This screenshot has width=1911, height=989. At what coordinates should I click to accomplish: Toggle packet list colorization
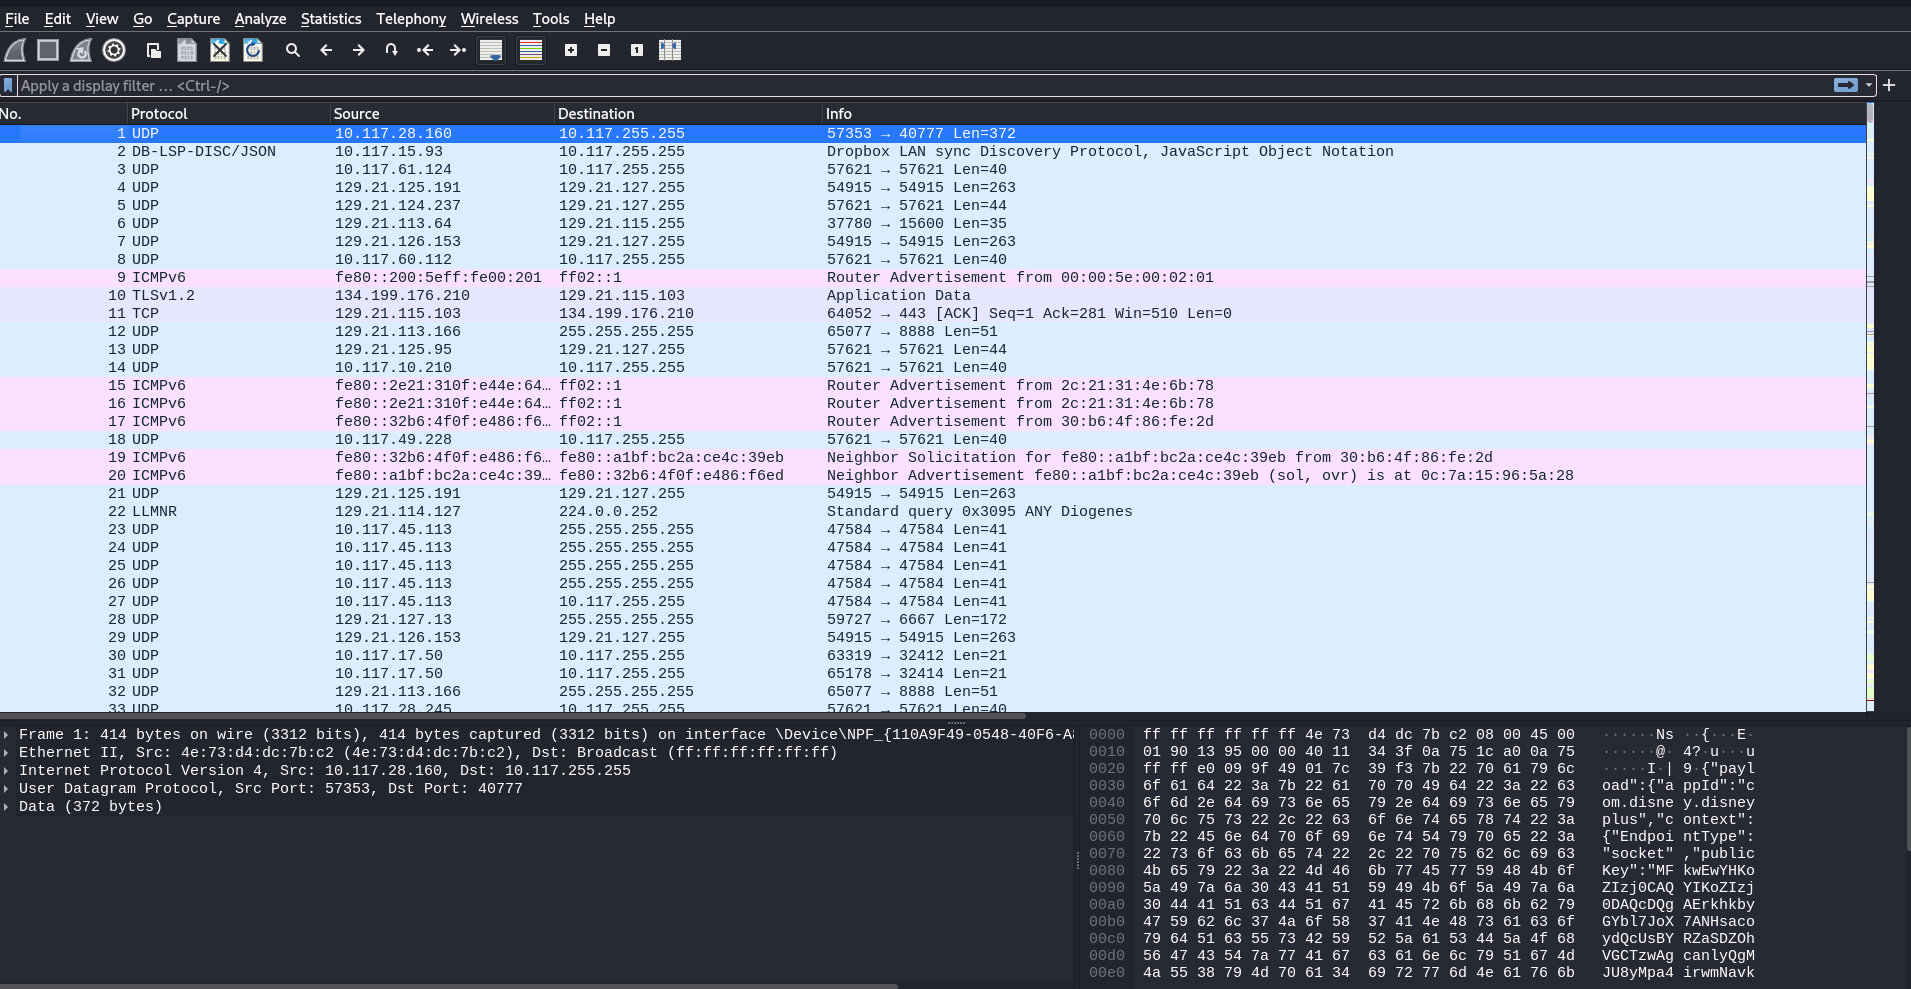531,50
